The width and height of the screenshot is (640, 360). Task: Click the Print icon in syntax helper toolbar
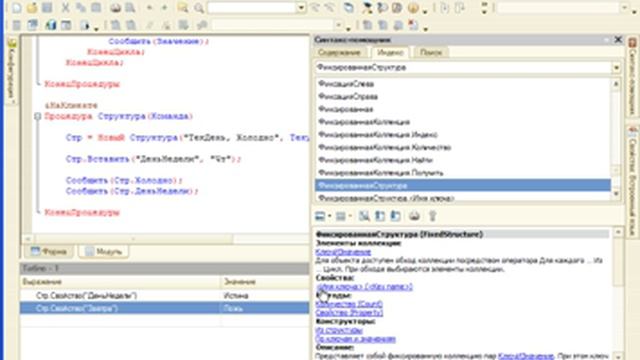(x=414, y=216)
